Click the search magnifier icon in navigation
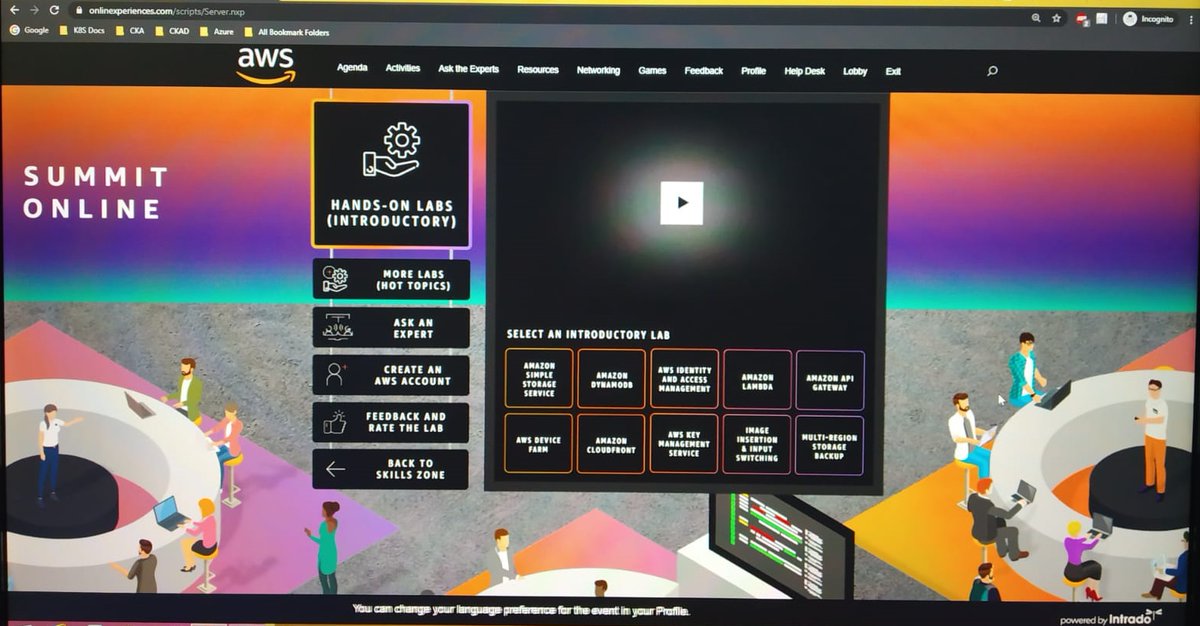This screenshot has width=1200, height=626. pyautogui.click(x=992, y=71)
